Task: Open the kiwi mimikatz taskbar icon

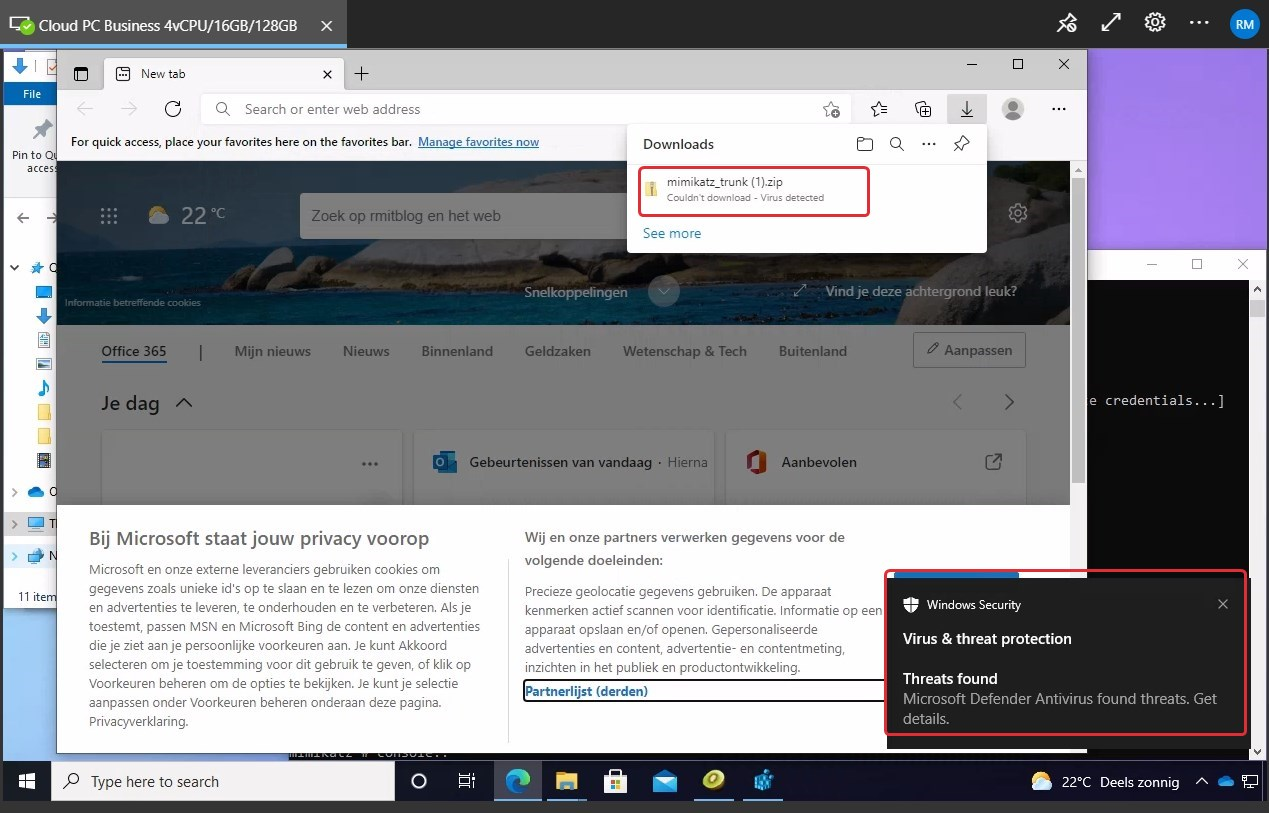Action: coord(716,781)
